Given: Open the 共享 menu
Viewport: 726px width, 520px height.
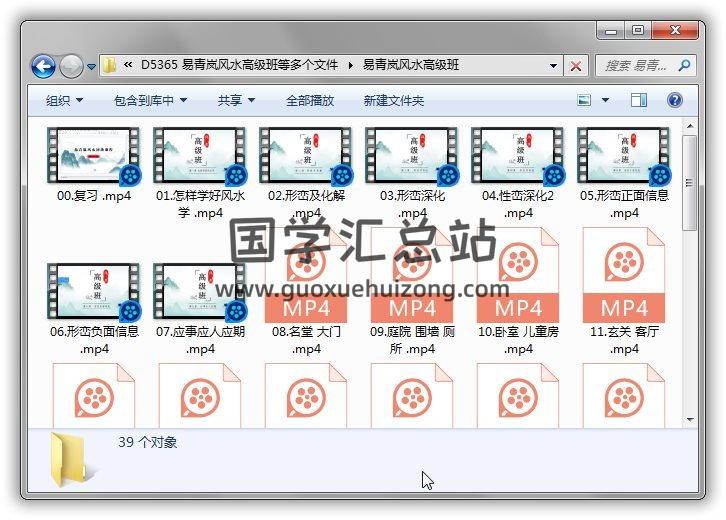Looking at the screenshot, I should pos(236,100).
